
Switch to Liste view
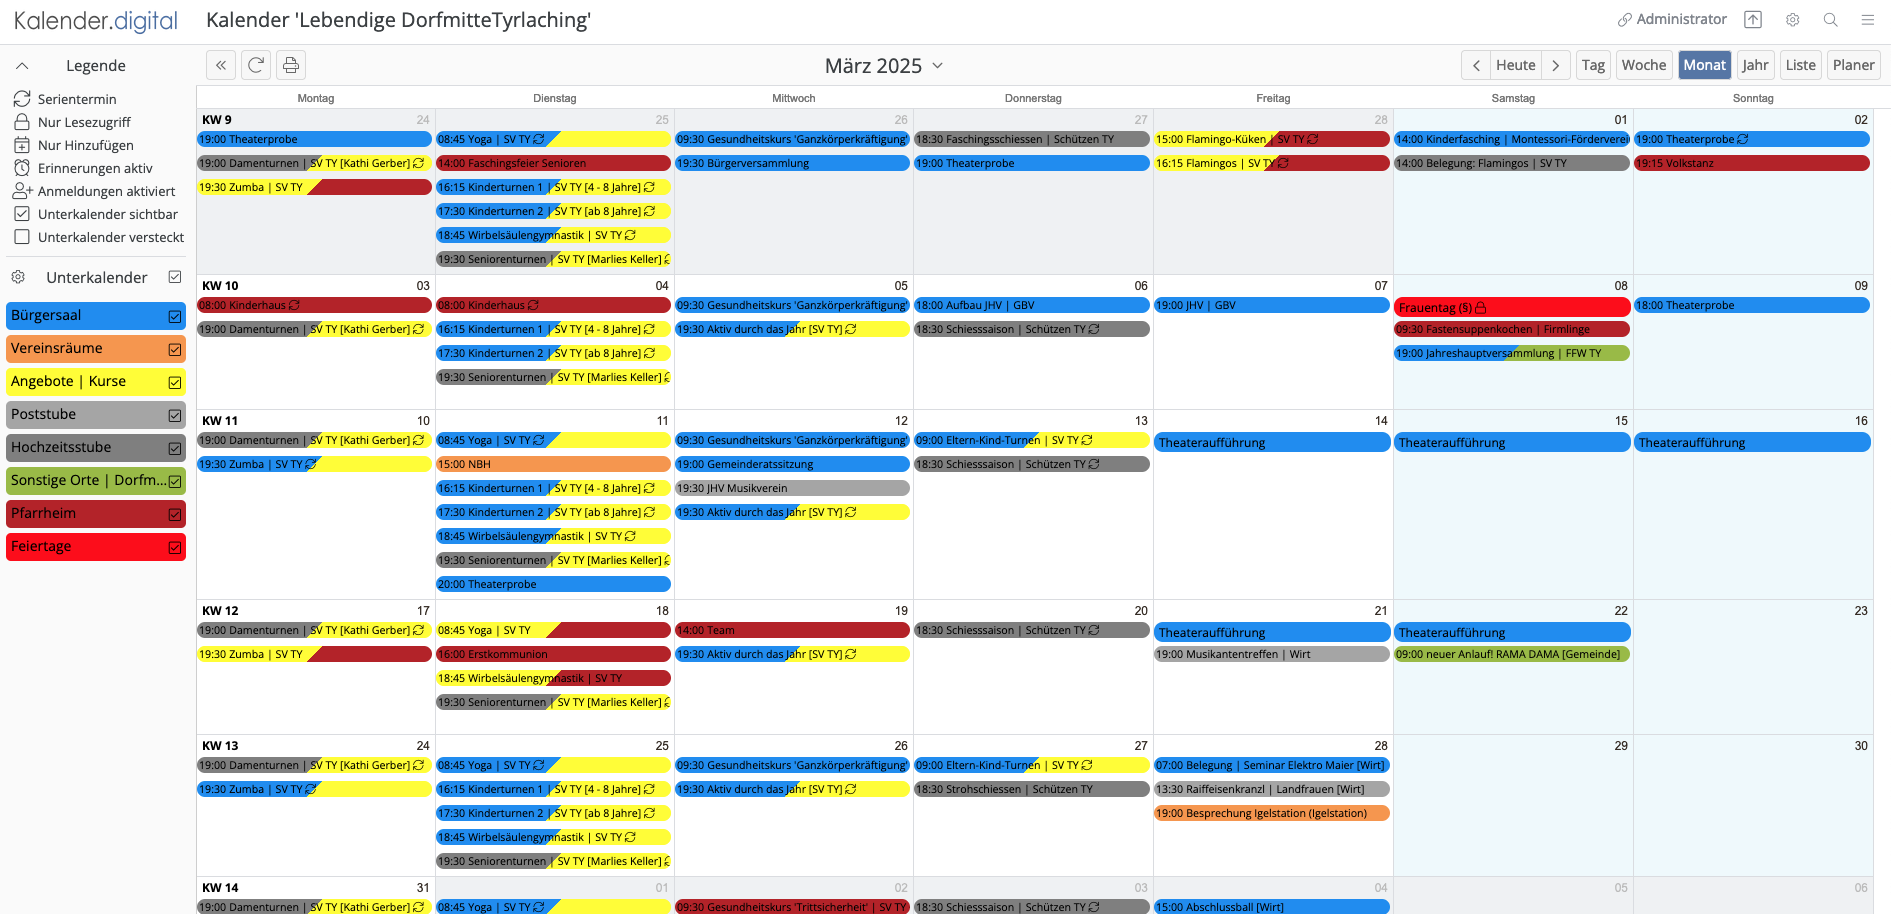click(1800, 65)
